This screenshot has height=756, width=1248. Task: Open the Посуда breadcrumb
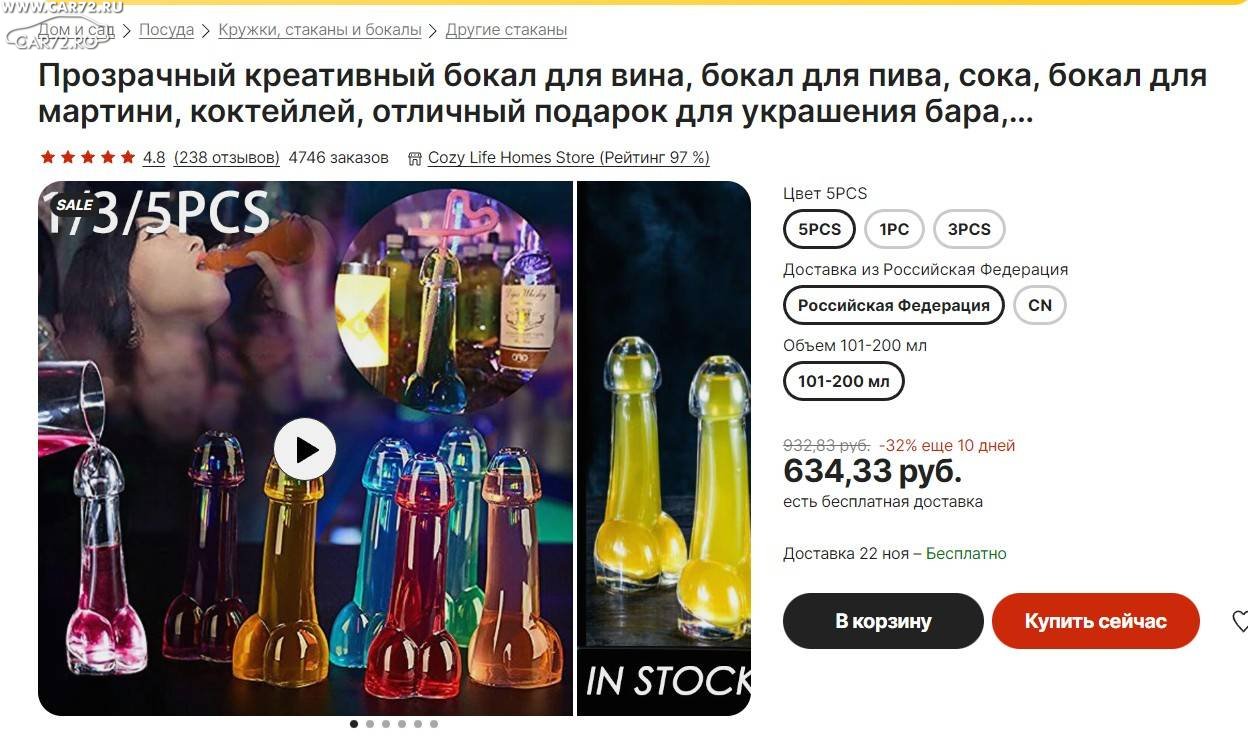tap(166, 30)
